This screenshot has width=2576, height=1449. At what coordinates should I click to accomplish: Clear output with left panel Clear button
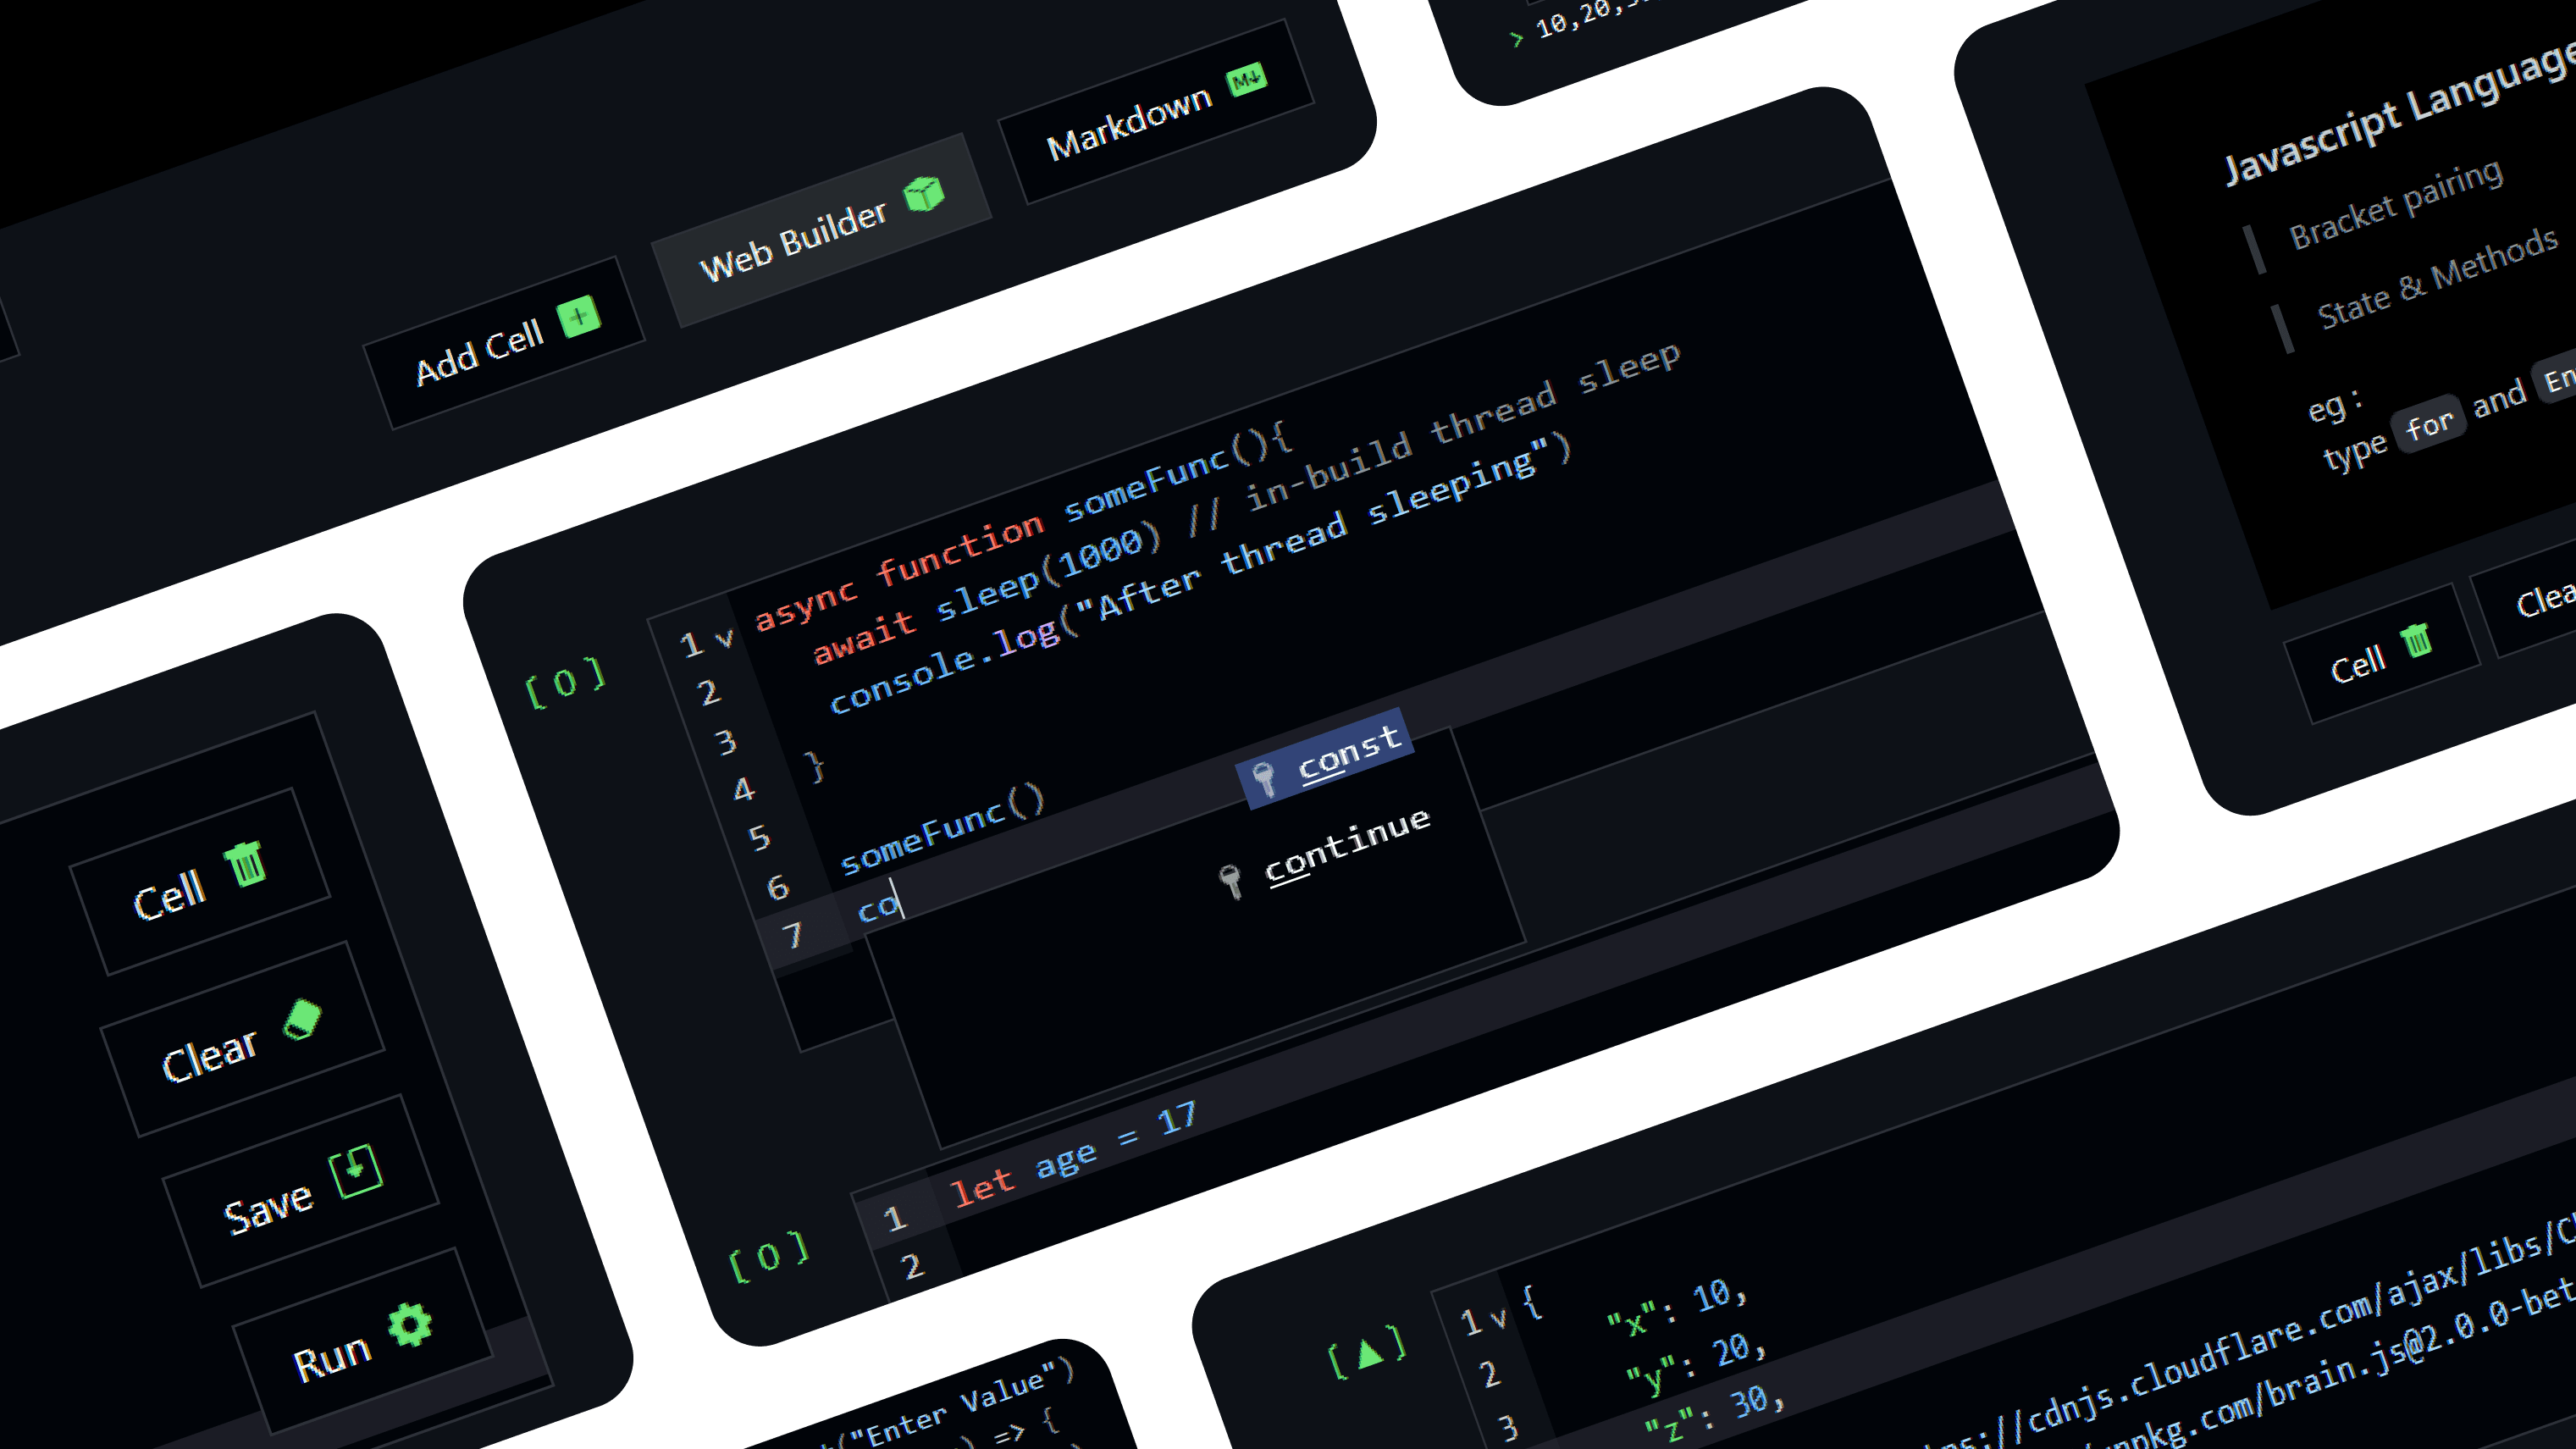coord(242,1038)
